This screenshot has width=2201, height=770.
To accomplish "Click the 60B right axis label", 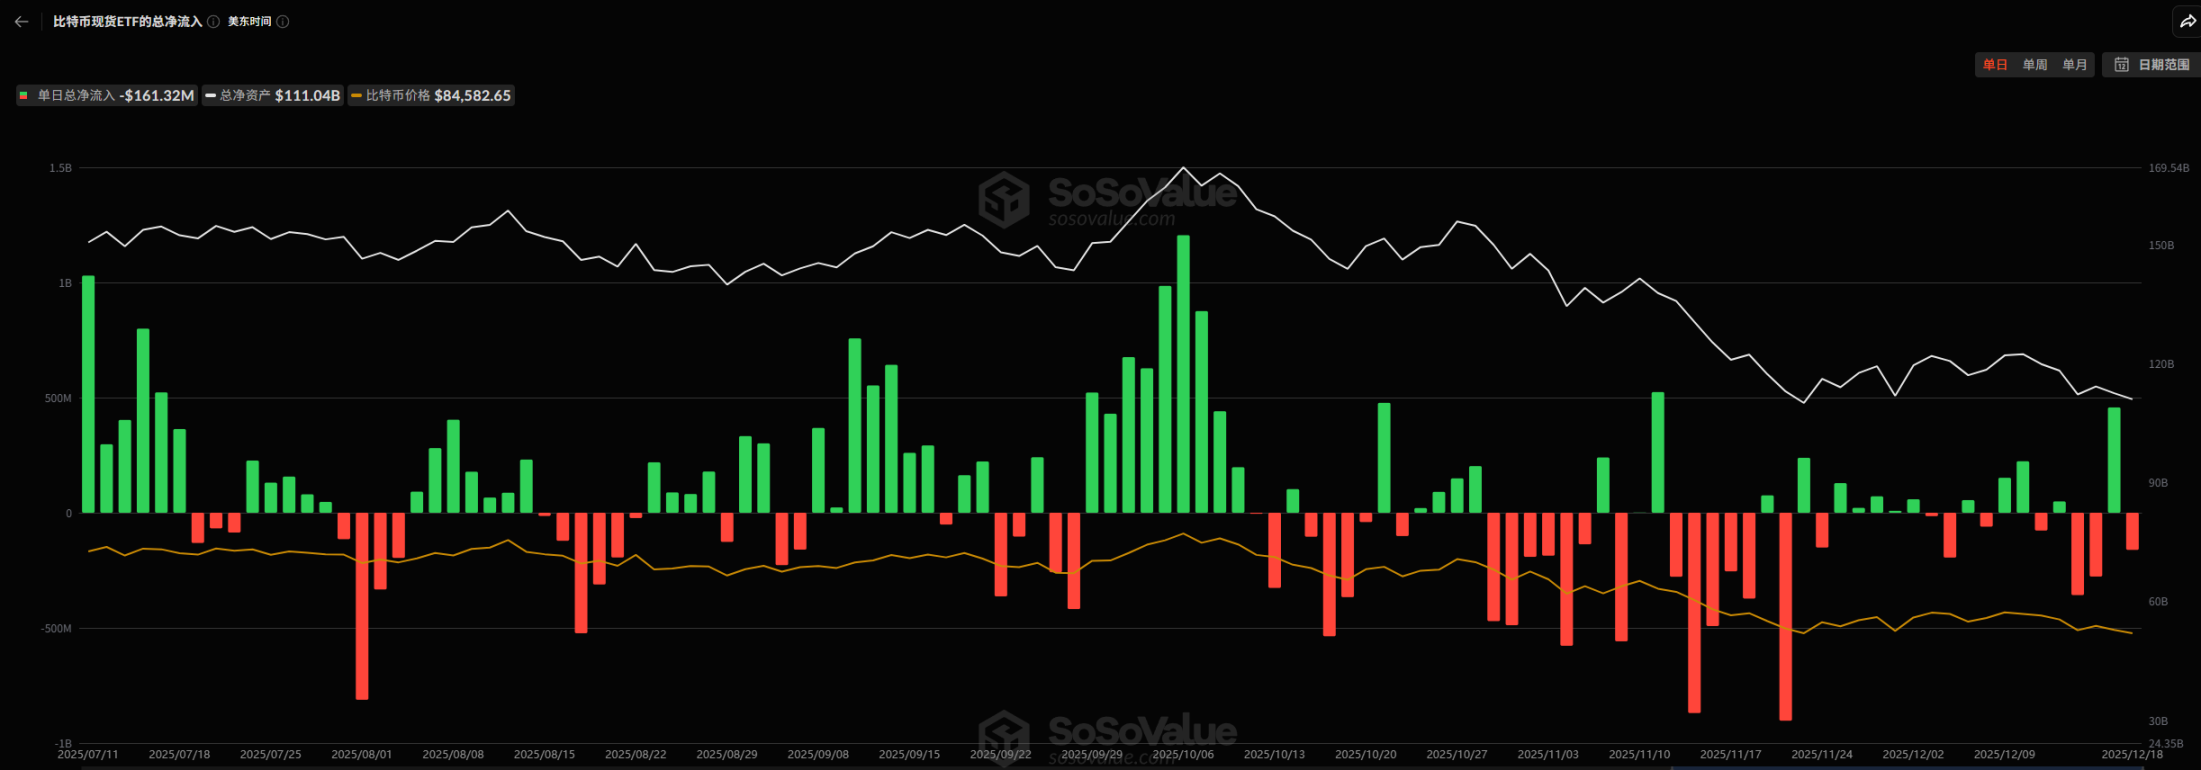I will point(2158,602).
